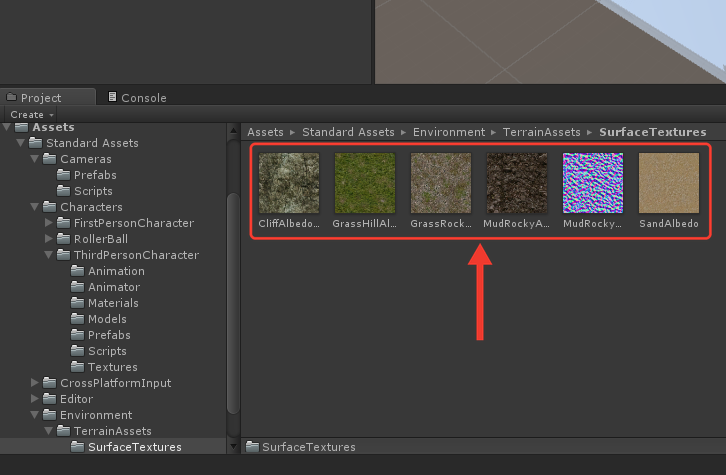Click the CrossPlatformInput folder icon
The image size is (726, 475).
[50, 382]
